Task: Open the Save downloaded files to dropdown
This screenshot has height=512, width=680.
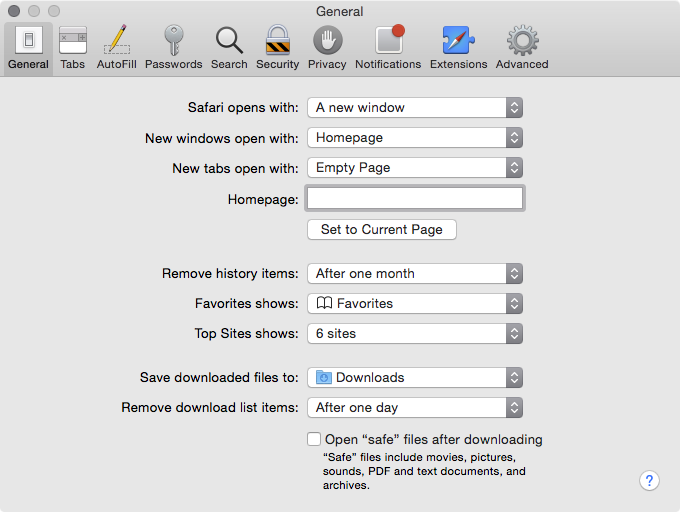Action: 415,378
